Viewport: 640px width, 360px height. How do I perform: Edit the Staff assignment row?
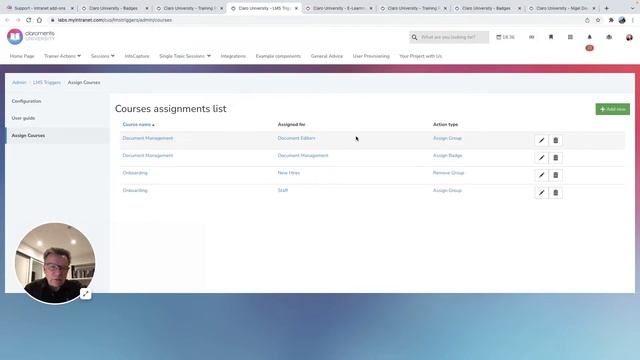[x=541, y=193]
